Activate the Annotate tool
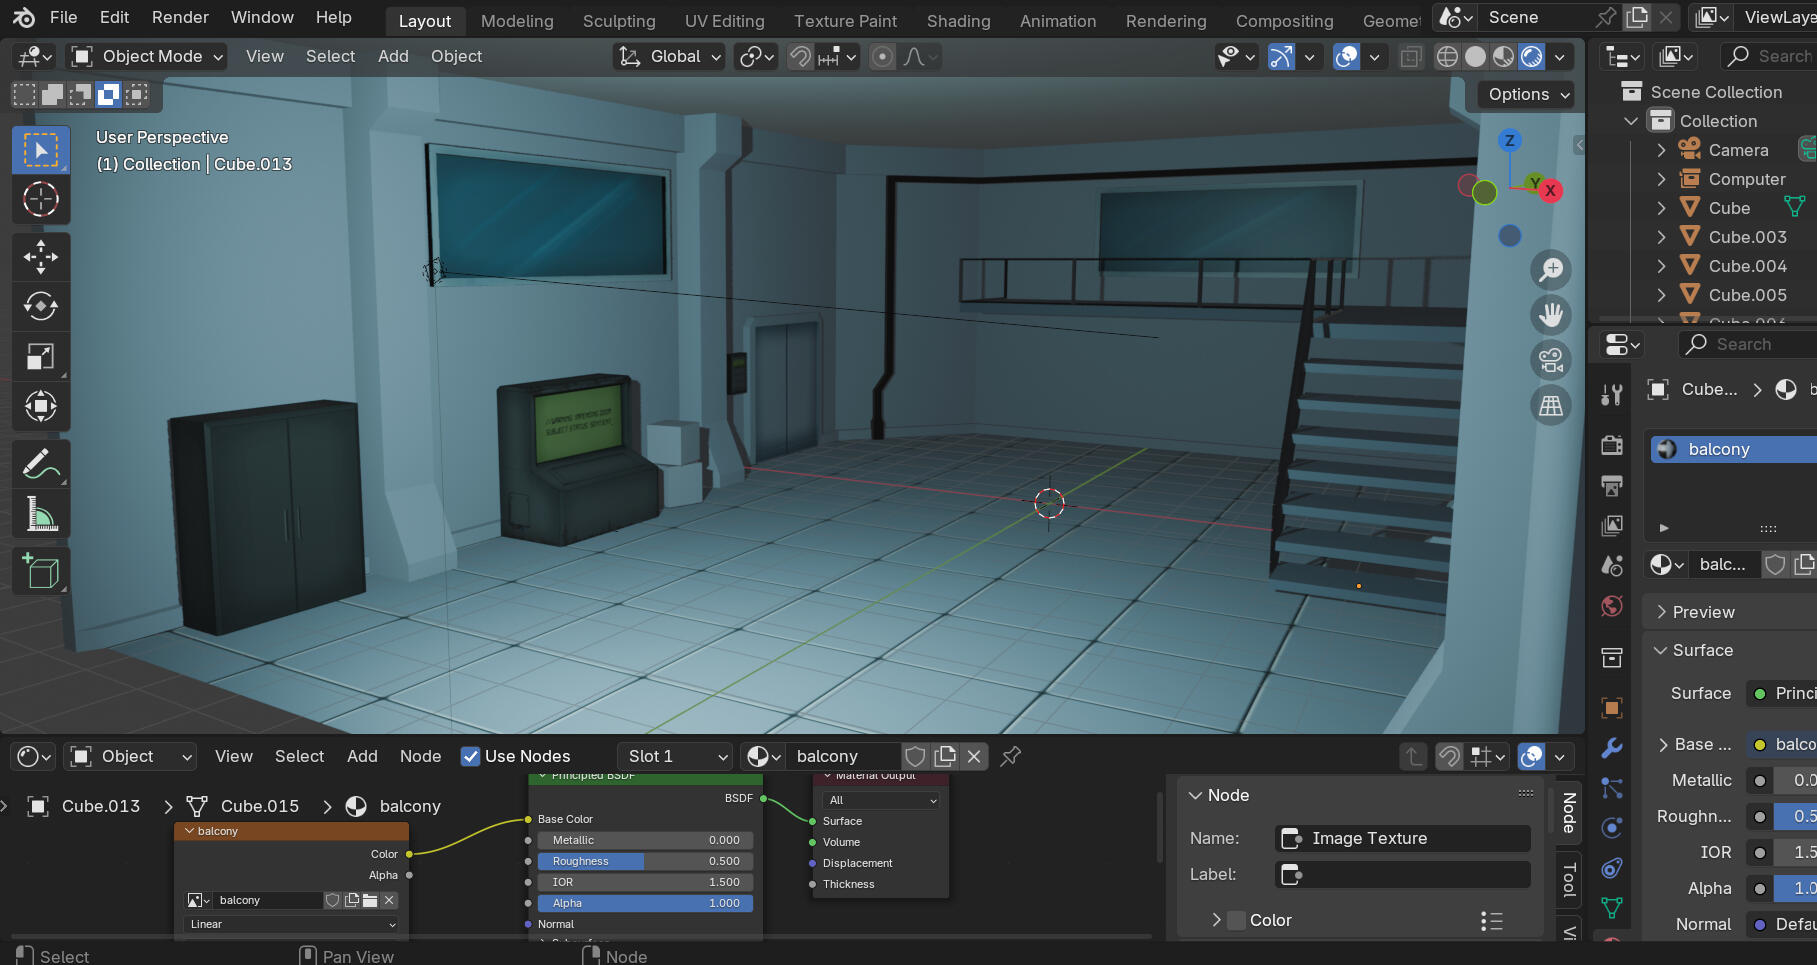This screenshot has height=965, width=1817. click(x=41, y=465)
